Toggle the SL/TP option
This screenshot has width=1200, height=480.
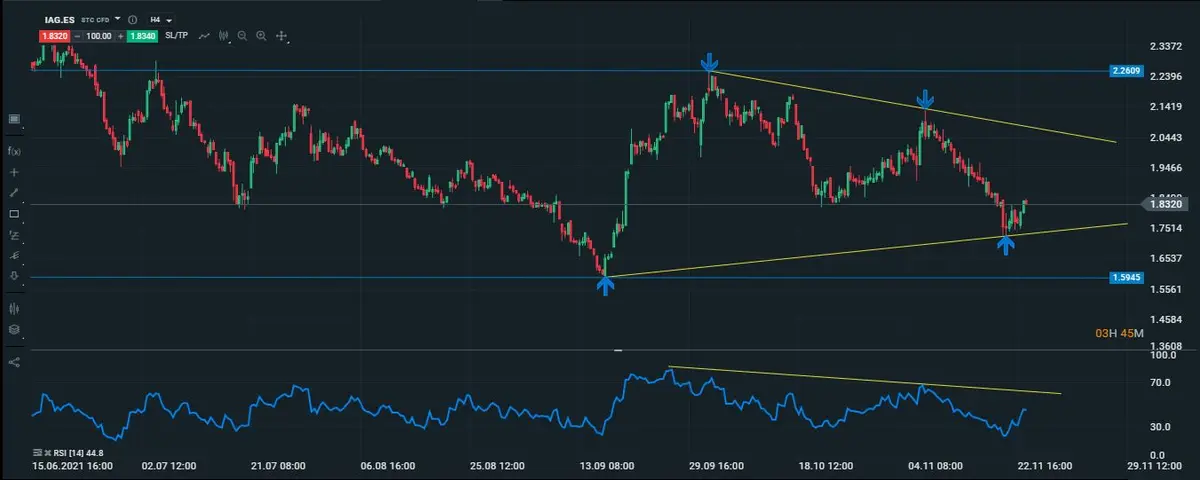[x=176, y=36]
